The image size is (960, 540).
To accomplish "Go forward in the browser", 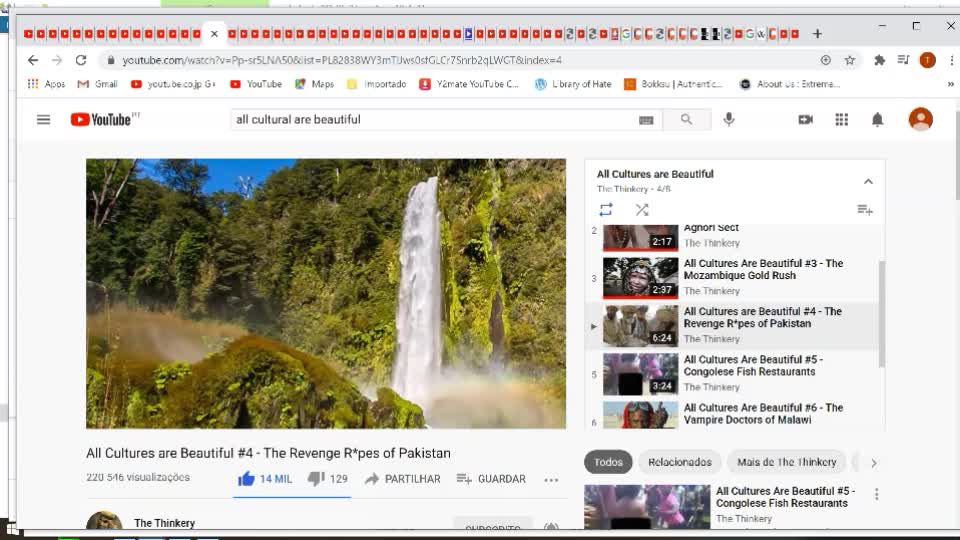I will pos(57,60).
